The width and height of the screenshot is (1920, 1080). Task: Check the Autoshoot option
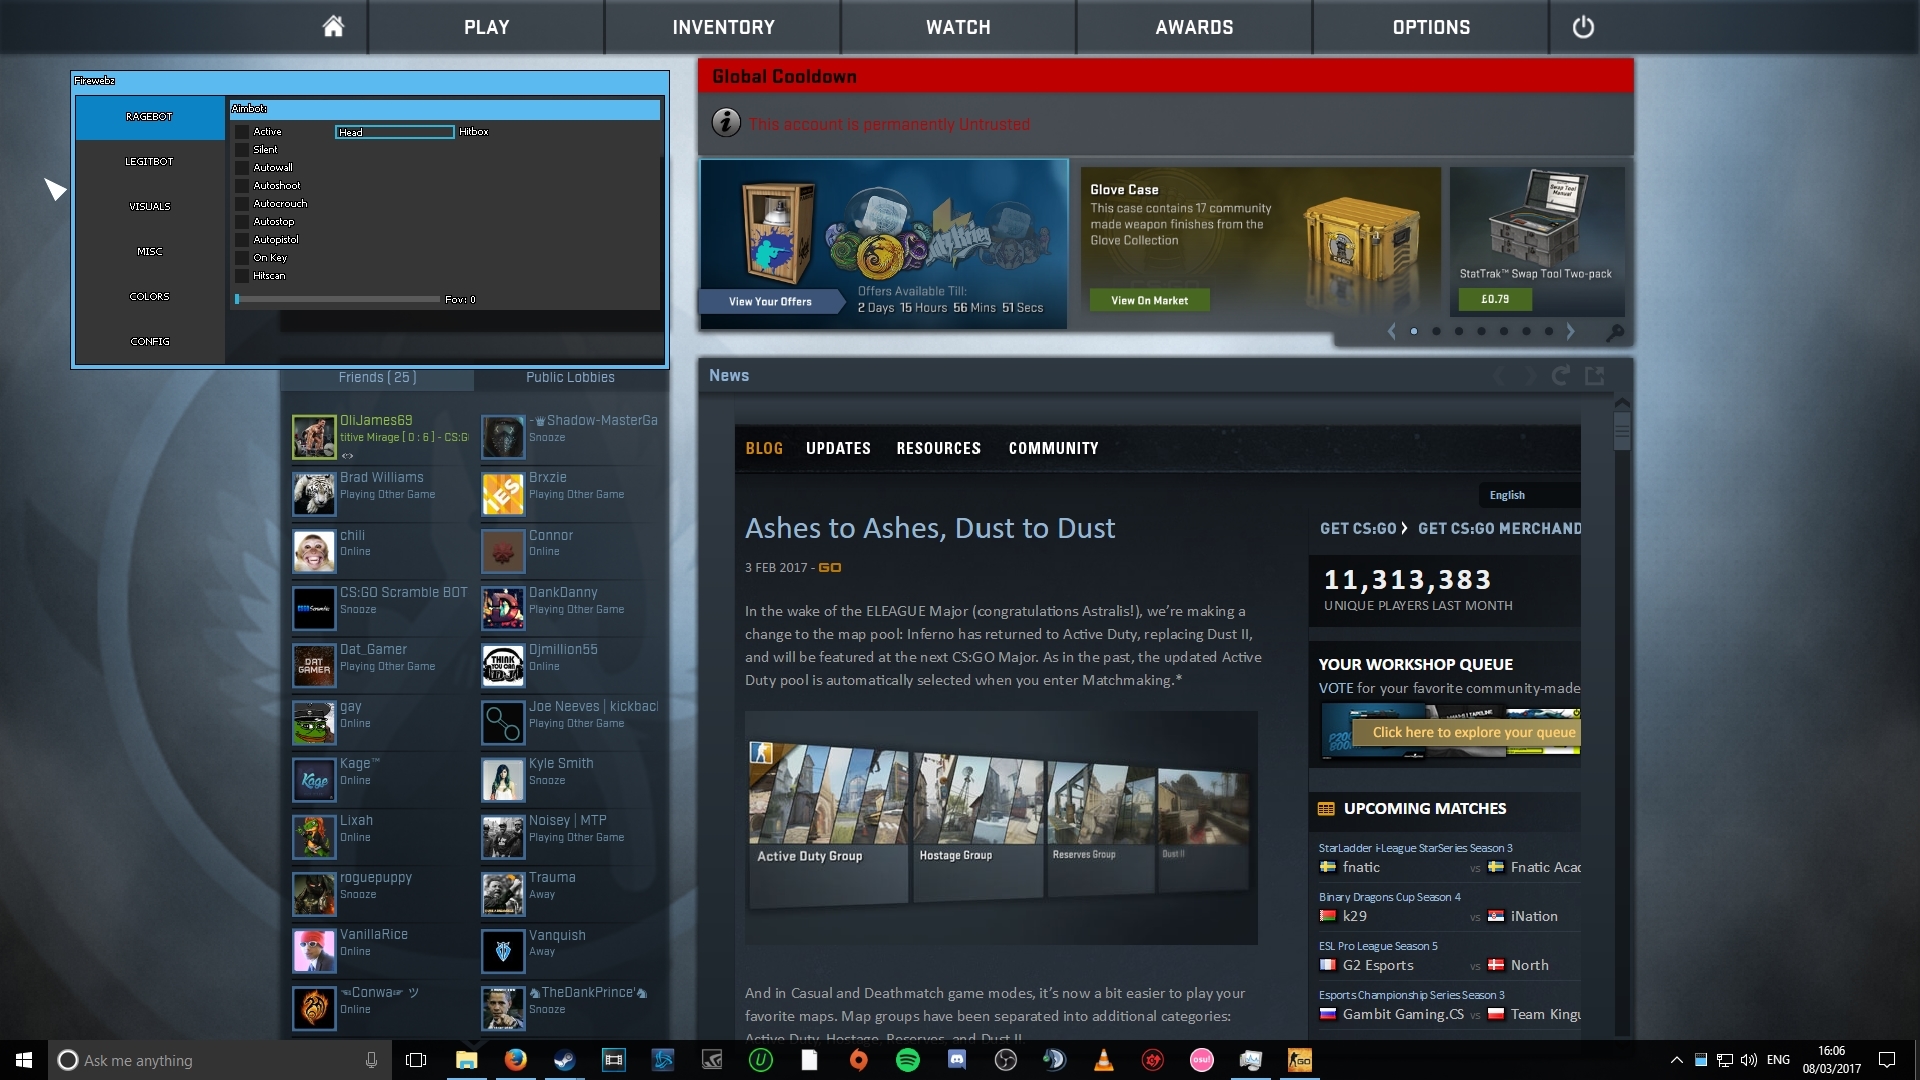pyautogui.click(x=242, y=186)
